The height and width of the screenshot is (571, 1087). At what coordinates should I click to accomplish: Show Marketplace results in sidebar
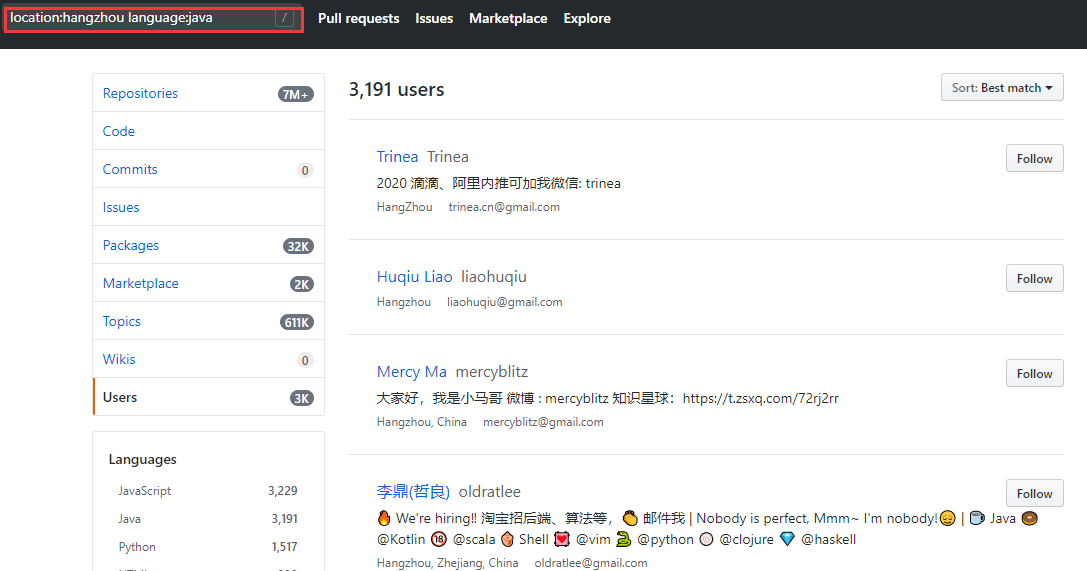pyautogui.click(x=208, y=283)
